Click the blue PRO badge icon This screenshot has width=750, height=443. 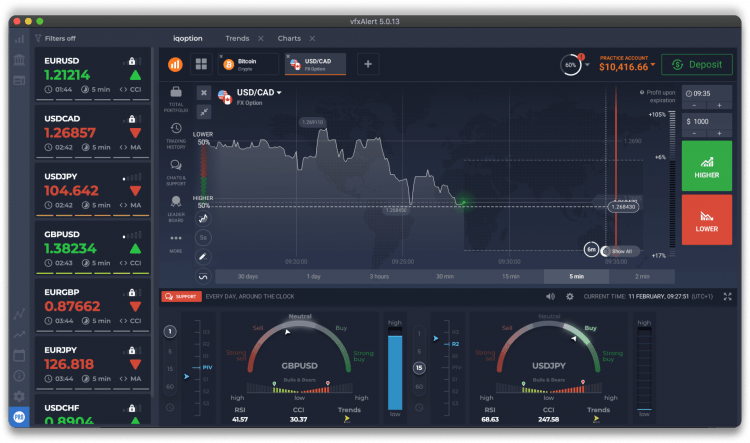coord(19,417)
